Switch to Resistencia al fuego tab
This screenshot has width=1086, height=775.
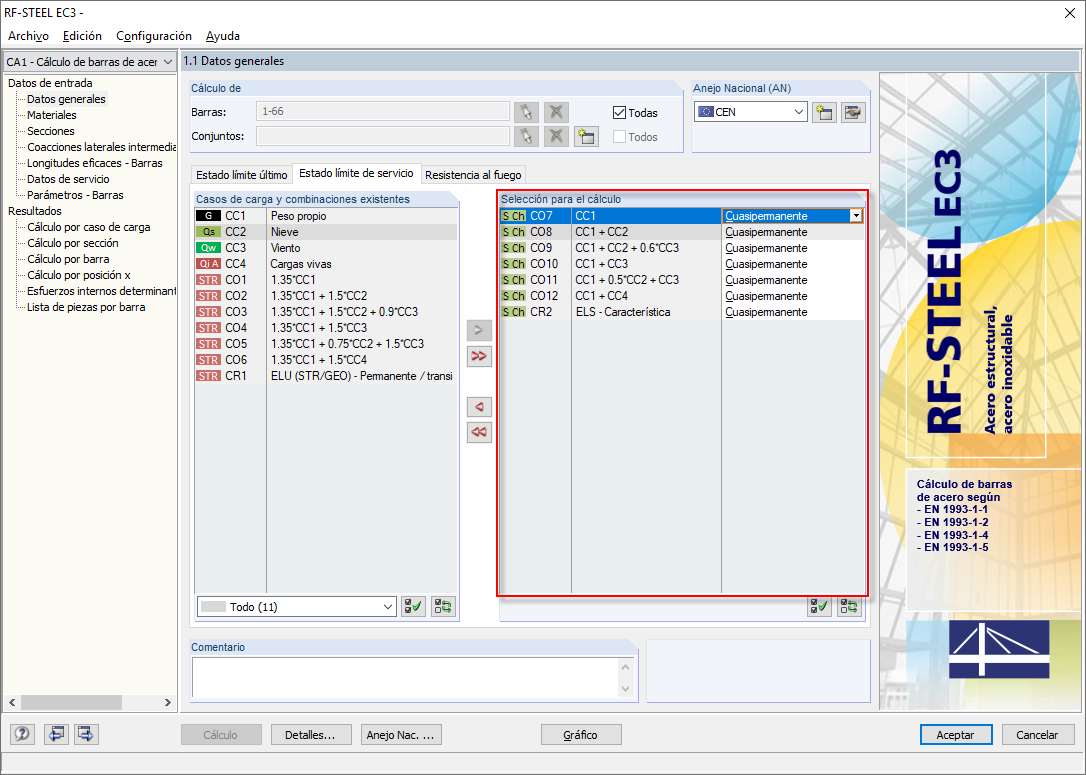point(473,175)
